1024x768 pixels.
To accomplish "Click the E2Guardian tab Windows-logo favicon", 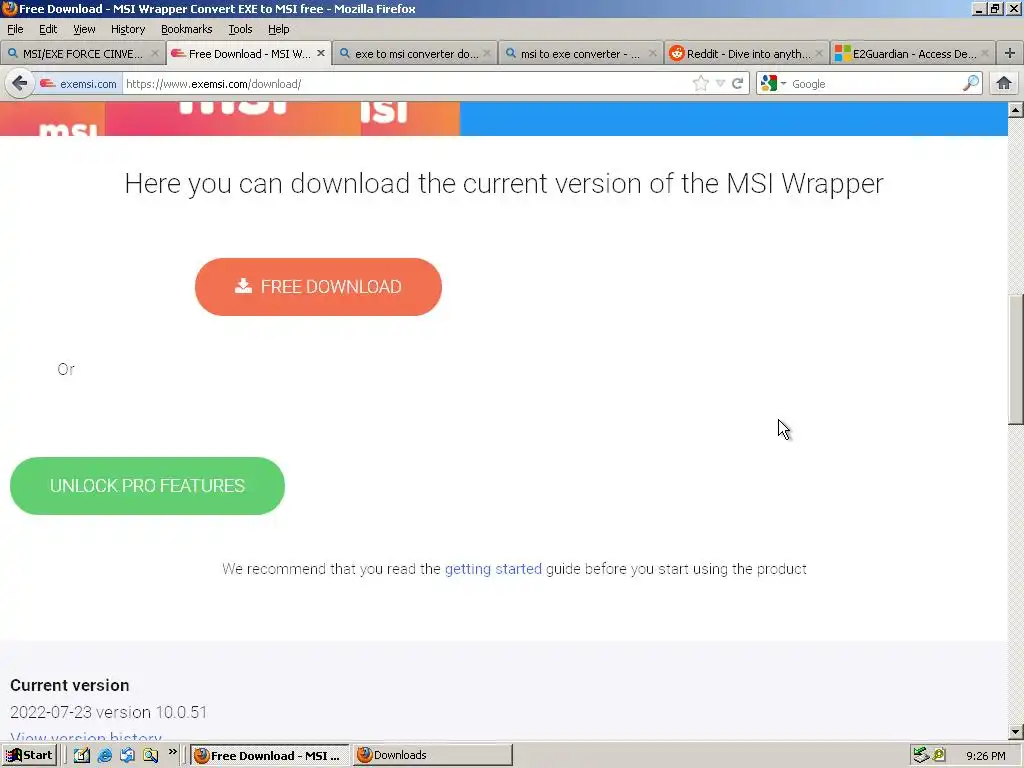I will pos(843,54).
